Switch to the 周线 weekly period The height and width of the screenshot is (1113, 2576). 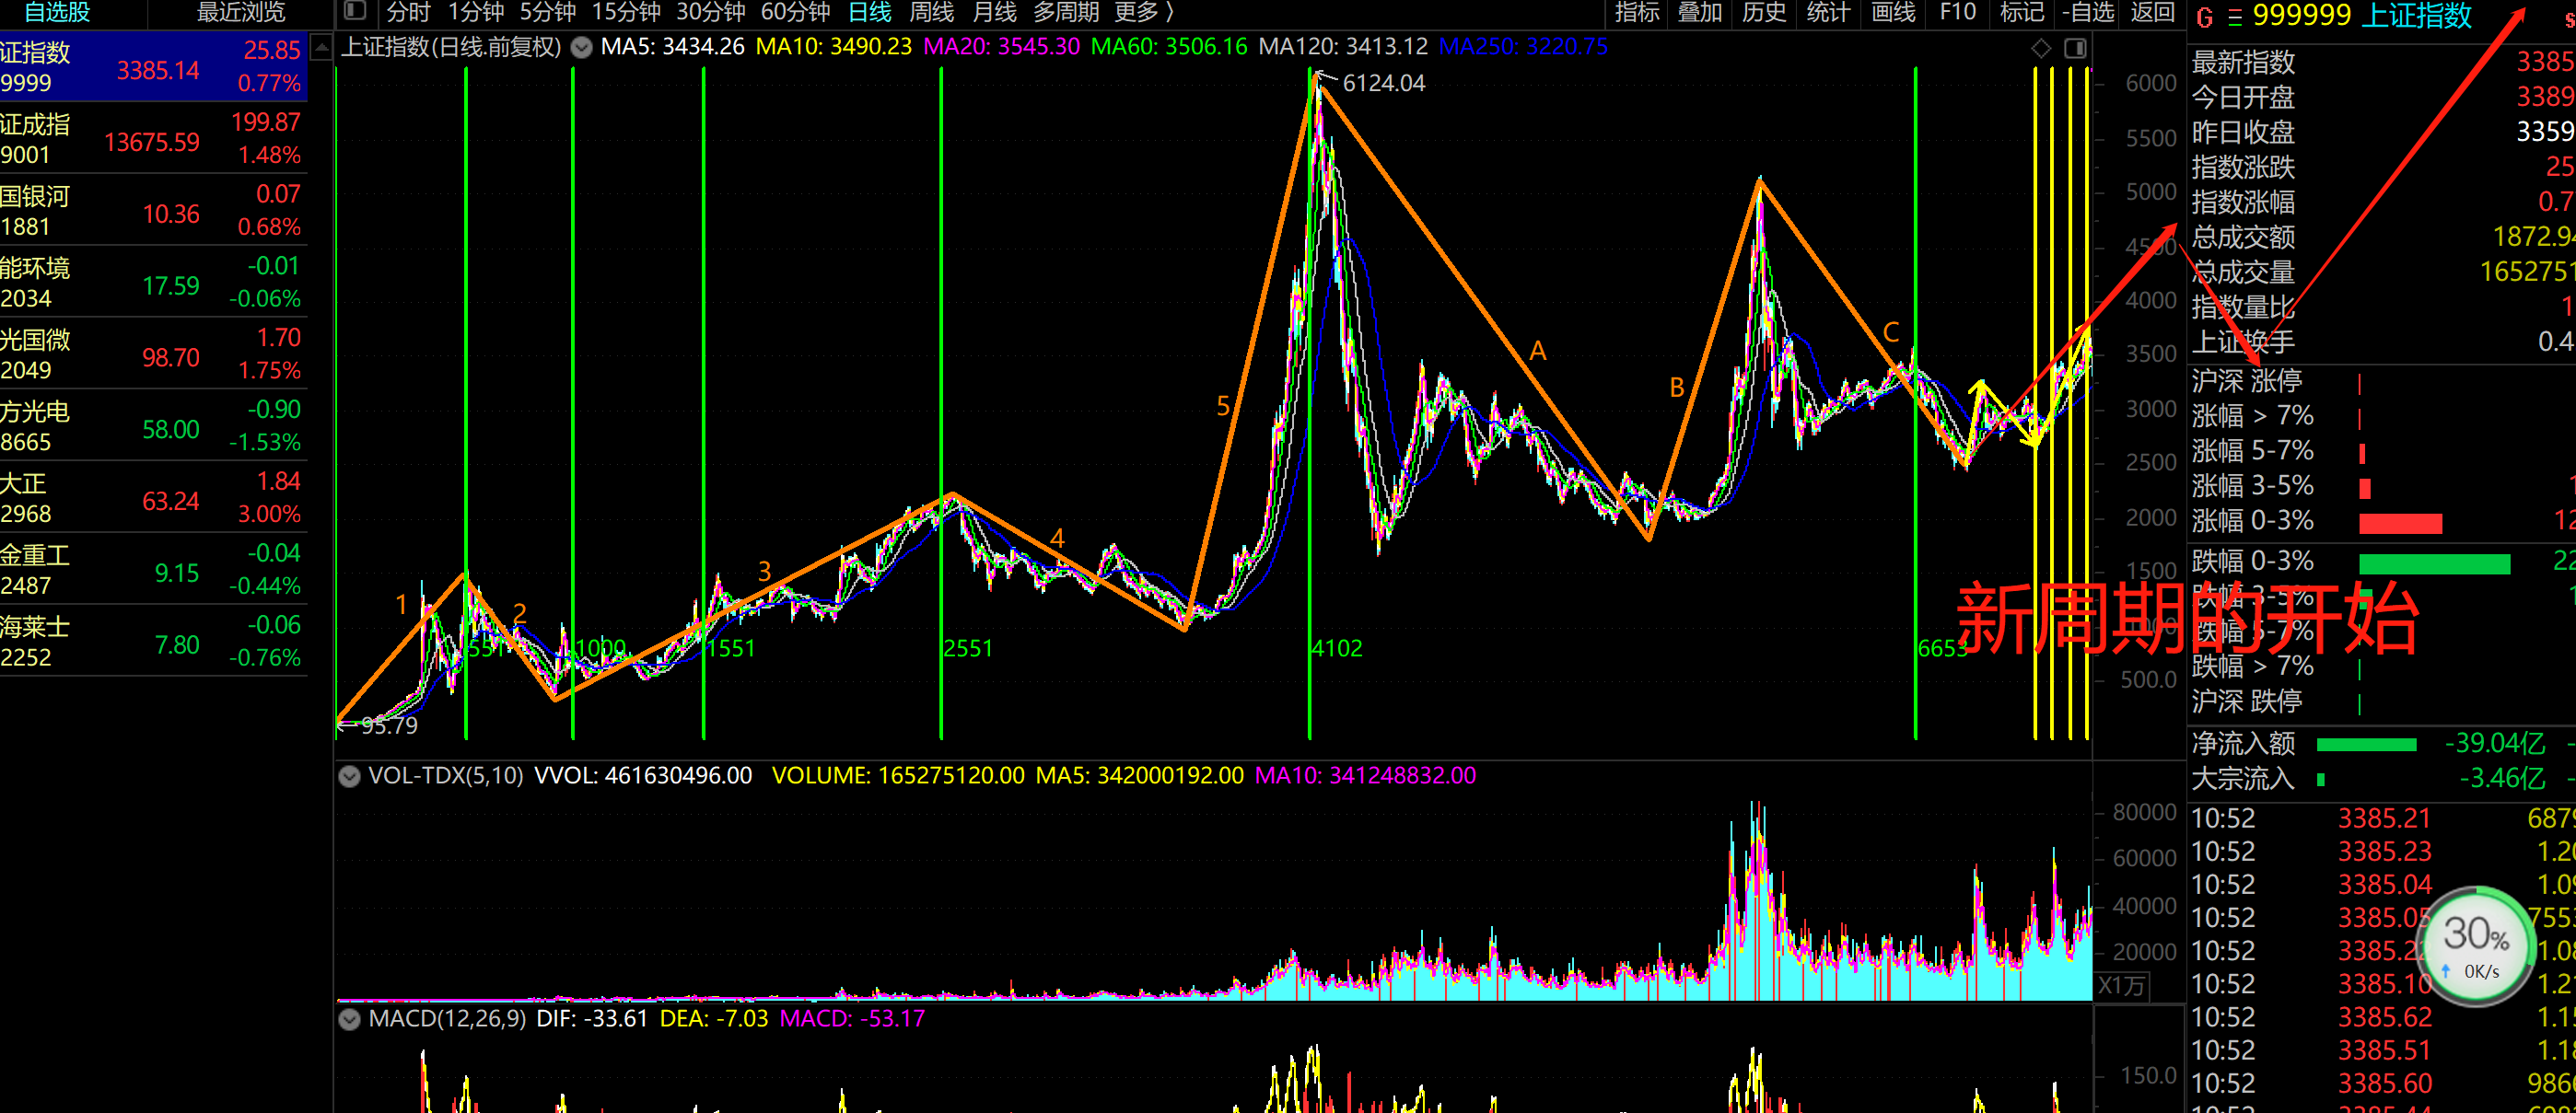(931, 12)
